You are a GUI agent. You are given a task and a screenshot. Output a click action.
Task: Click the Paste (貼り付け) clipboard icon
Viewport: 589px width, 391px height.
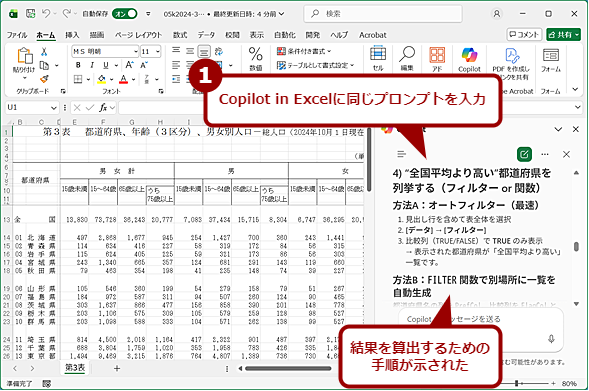click(25, 56)
